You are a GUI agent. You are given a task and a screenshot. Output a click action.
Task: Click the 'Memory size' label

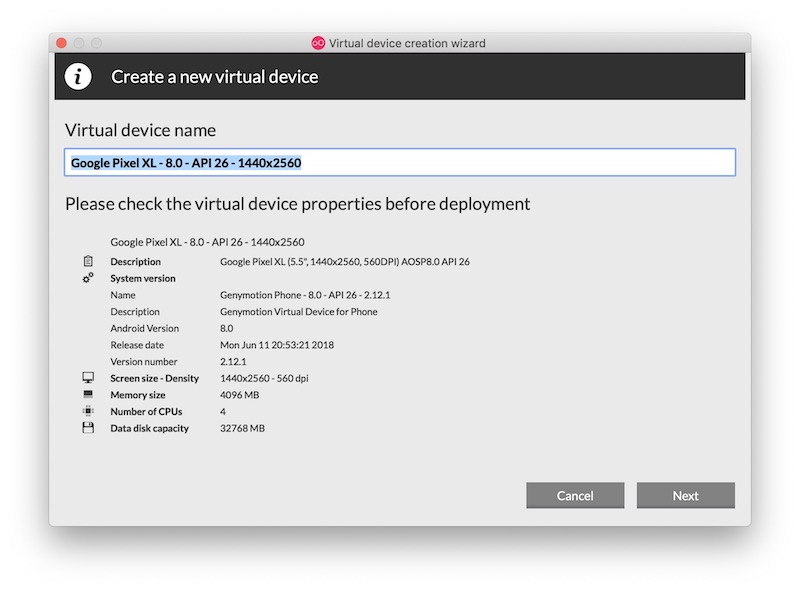(x=138, y=395)
